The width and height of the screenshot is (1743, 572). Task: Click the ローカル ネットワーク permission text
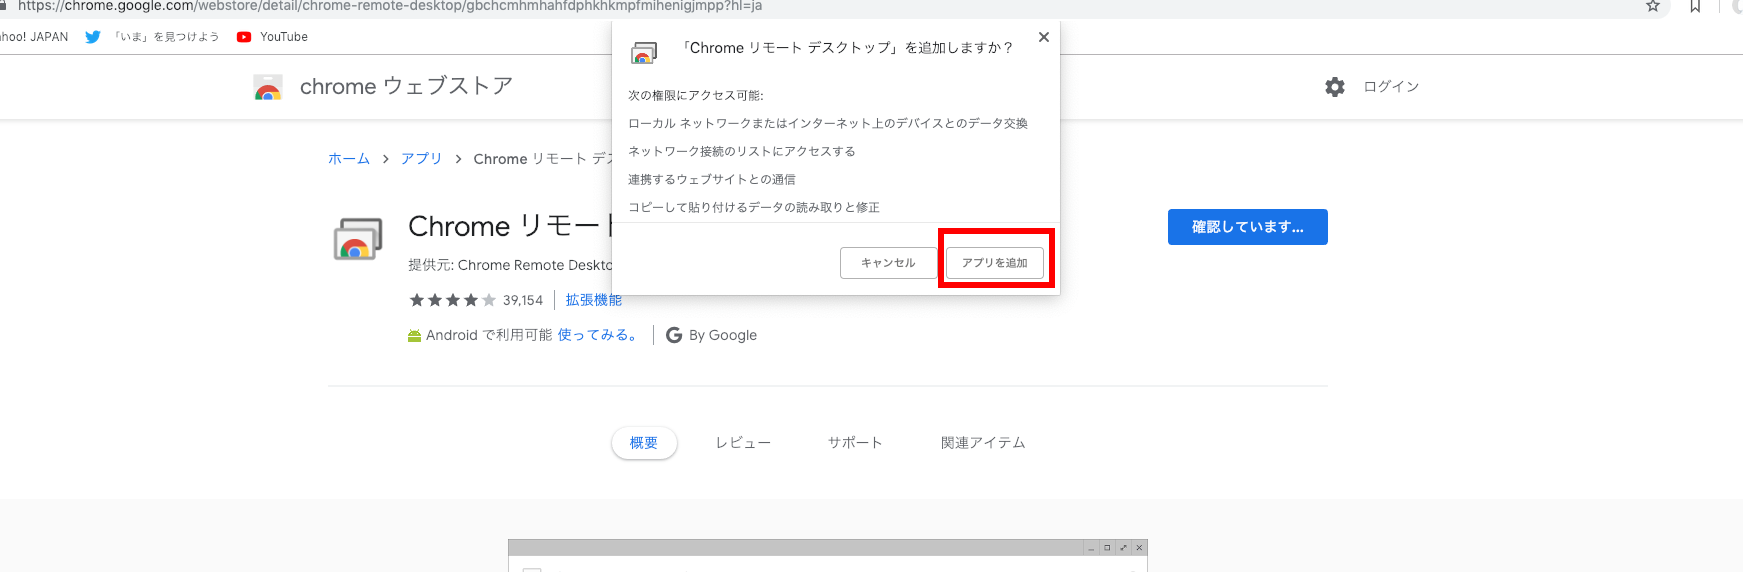tap(828, 123)
